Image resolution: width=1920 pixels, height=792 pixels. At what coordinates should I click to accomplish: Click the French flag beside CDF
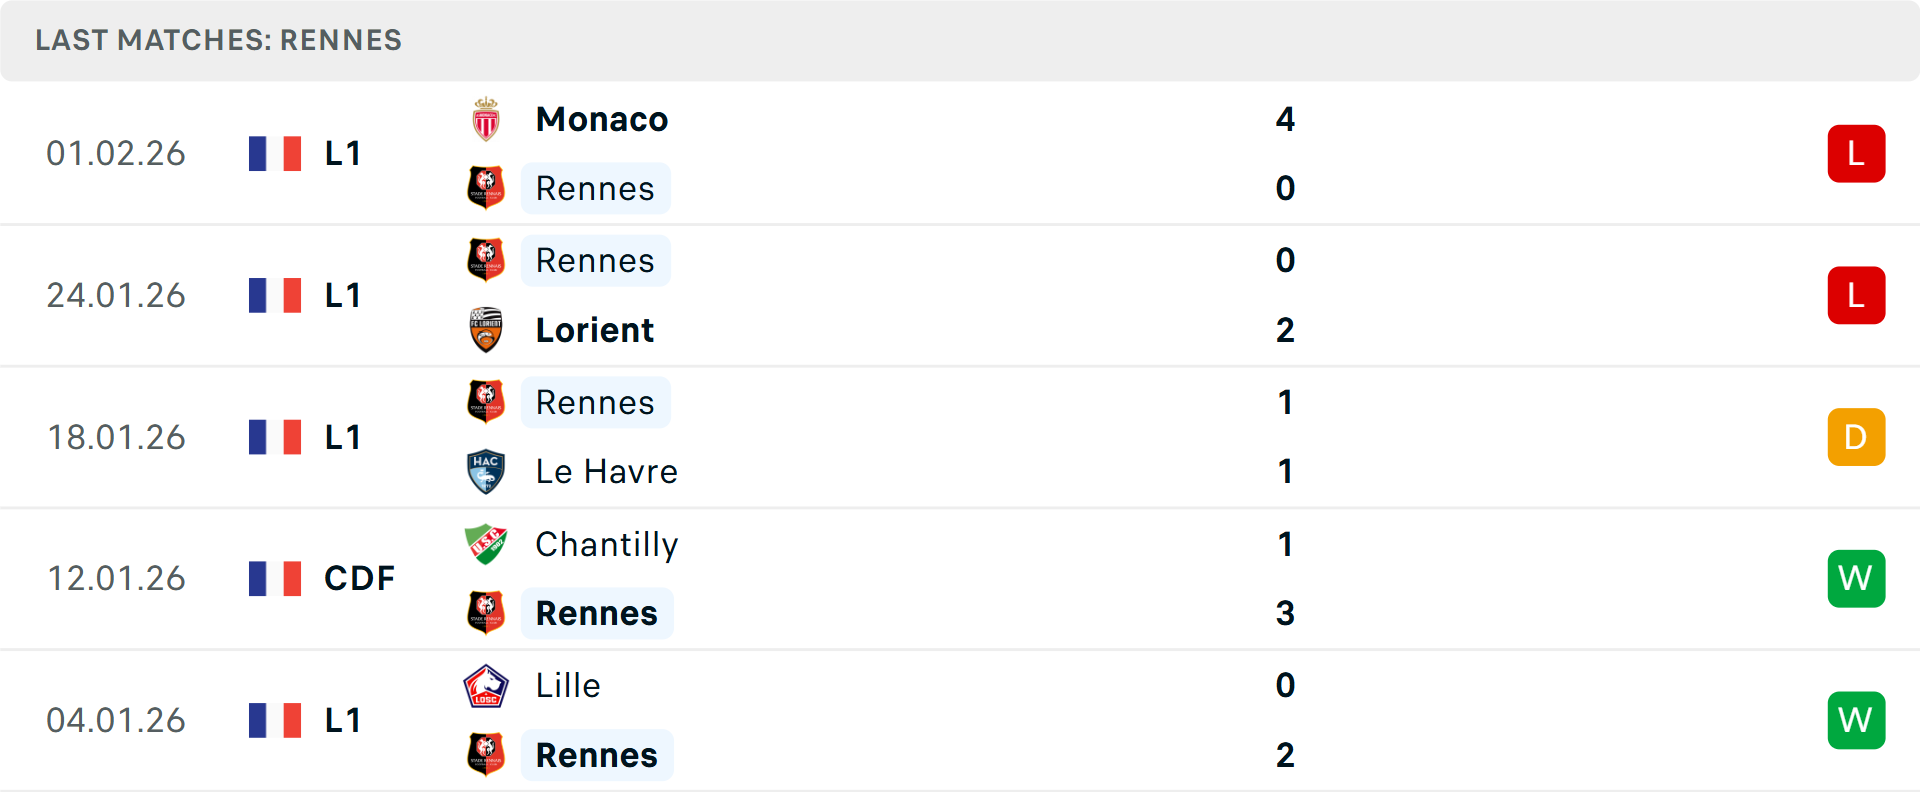(x=275, y=578)
